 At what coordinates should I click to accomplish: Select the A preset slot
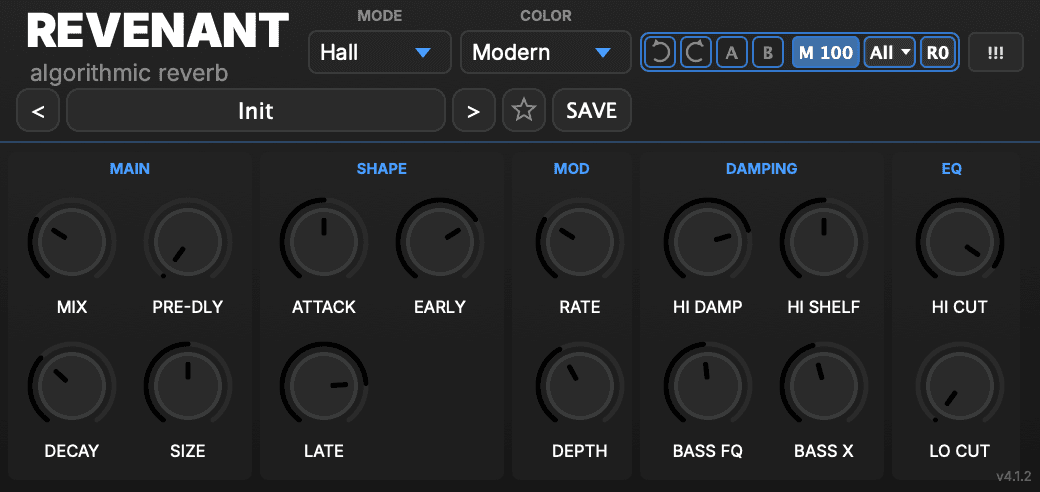(x=732, y=52)
